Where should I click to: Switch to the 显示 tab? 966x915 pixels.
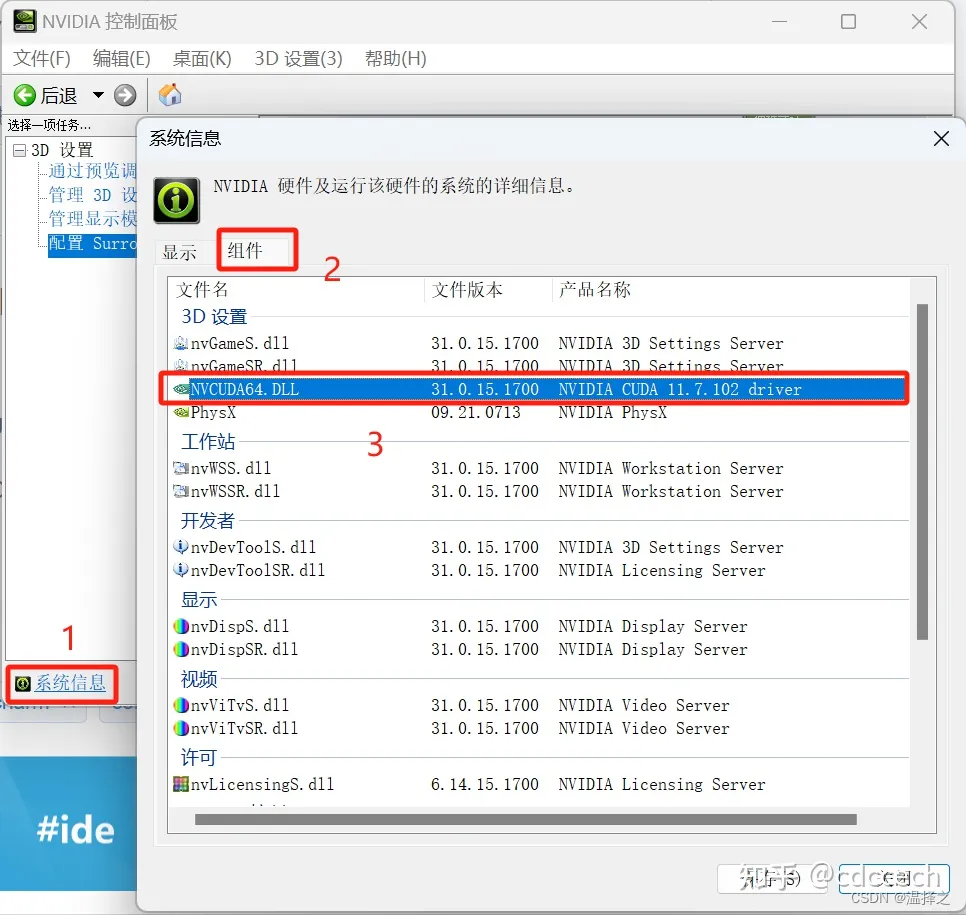click(x=179, y=252)
